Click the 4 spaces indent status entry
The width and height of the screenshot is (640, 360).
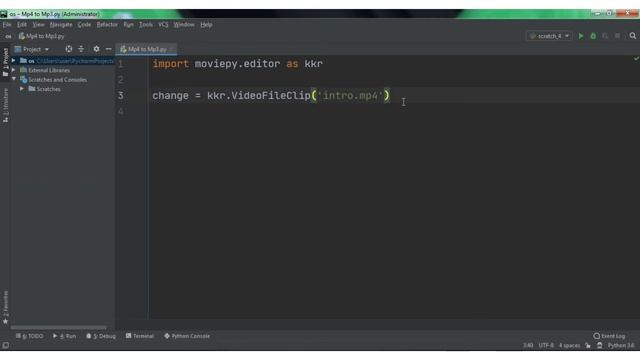click(x=569, y=345)
